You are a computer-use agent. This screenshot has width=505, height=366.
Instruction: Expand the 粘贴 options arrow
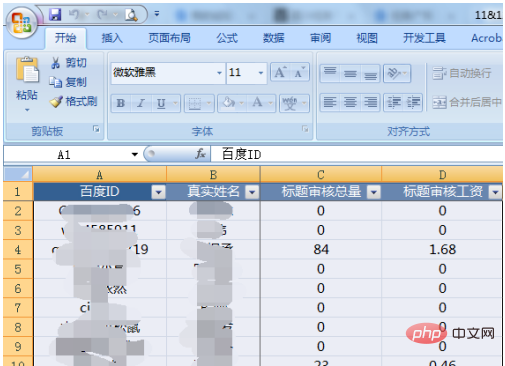27,110
